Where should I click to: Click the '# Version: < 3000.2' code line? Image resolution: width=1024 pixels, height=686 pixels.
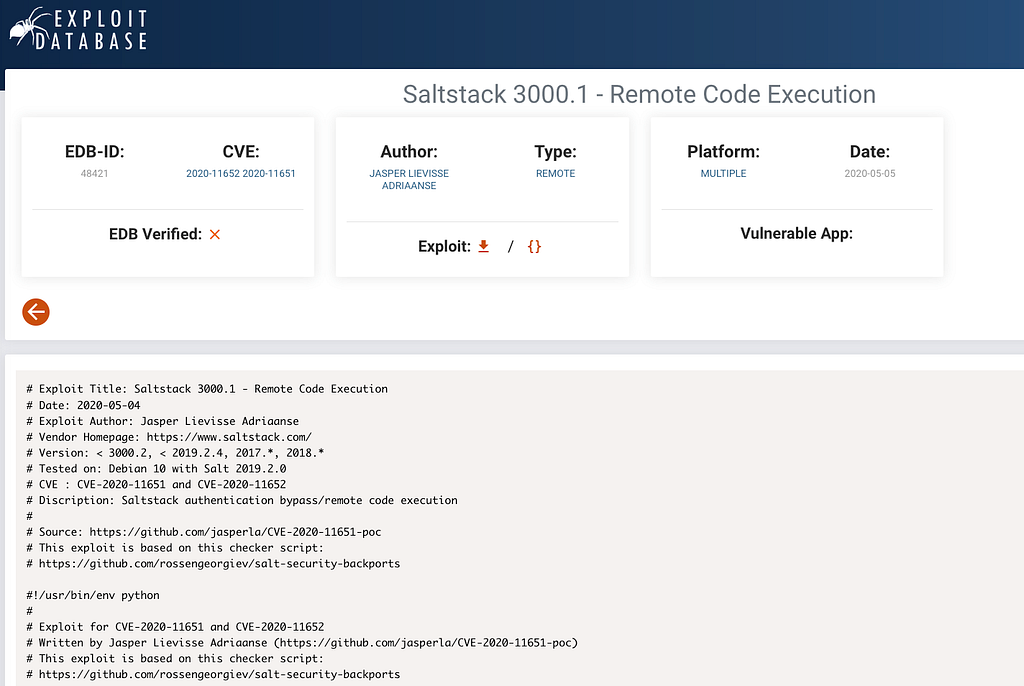pos(175,453)
